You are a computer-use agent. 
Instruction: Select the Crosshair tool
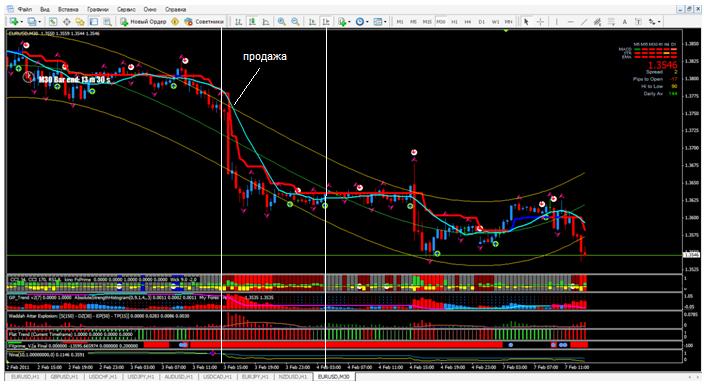click(x=540, y=22)
